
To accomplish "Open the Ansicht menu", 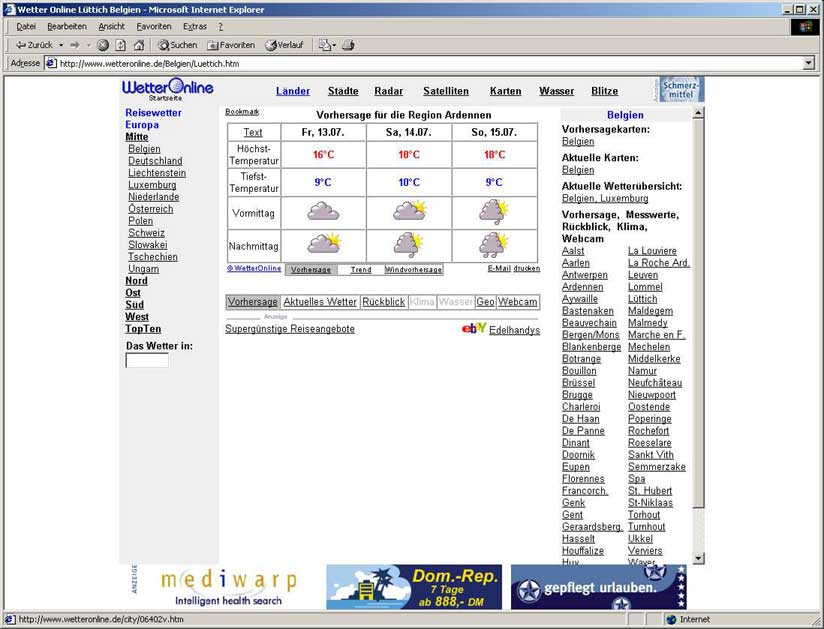I will (111, 26).
